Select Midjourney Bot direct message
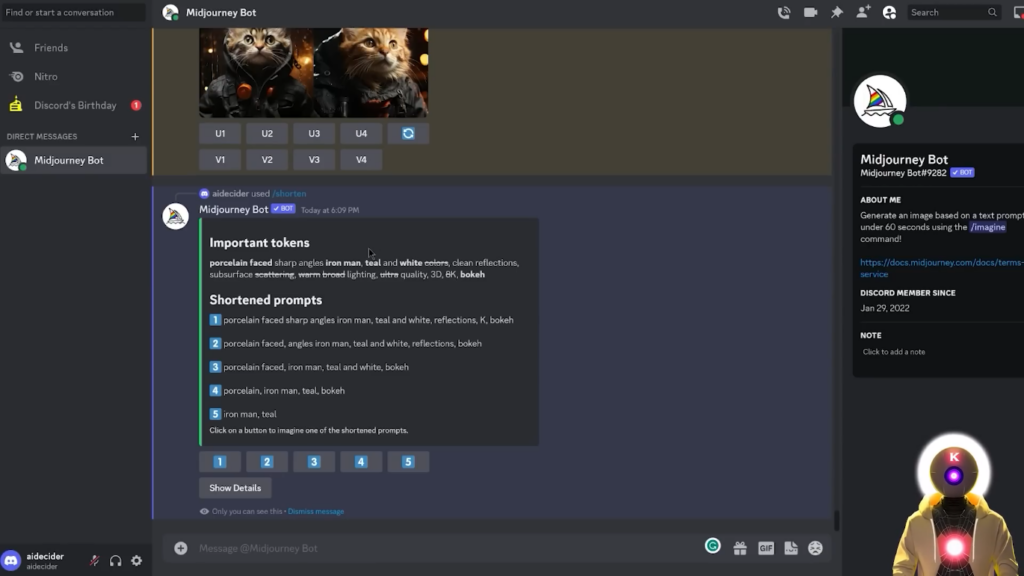 click(74, 160)
